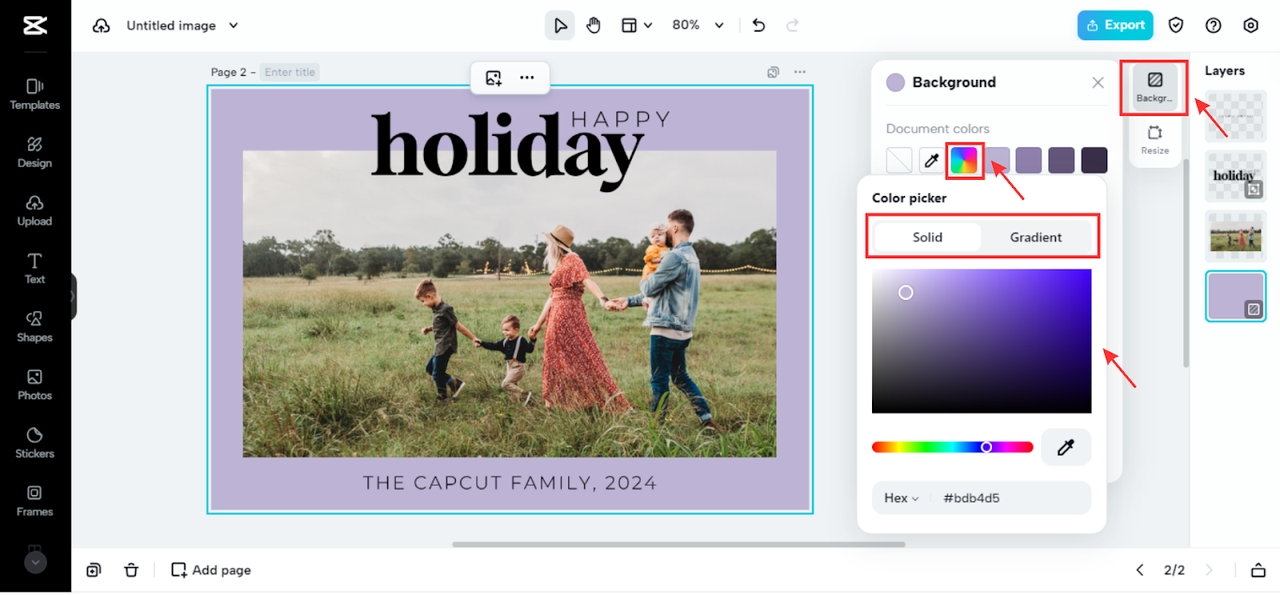Open the Design sidebar panel
This screenshot has width=1280, height=595.
[35, 152]
